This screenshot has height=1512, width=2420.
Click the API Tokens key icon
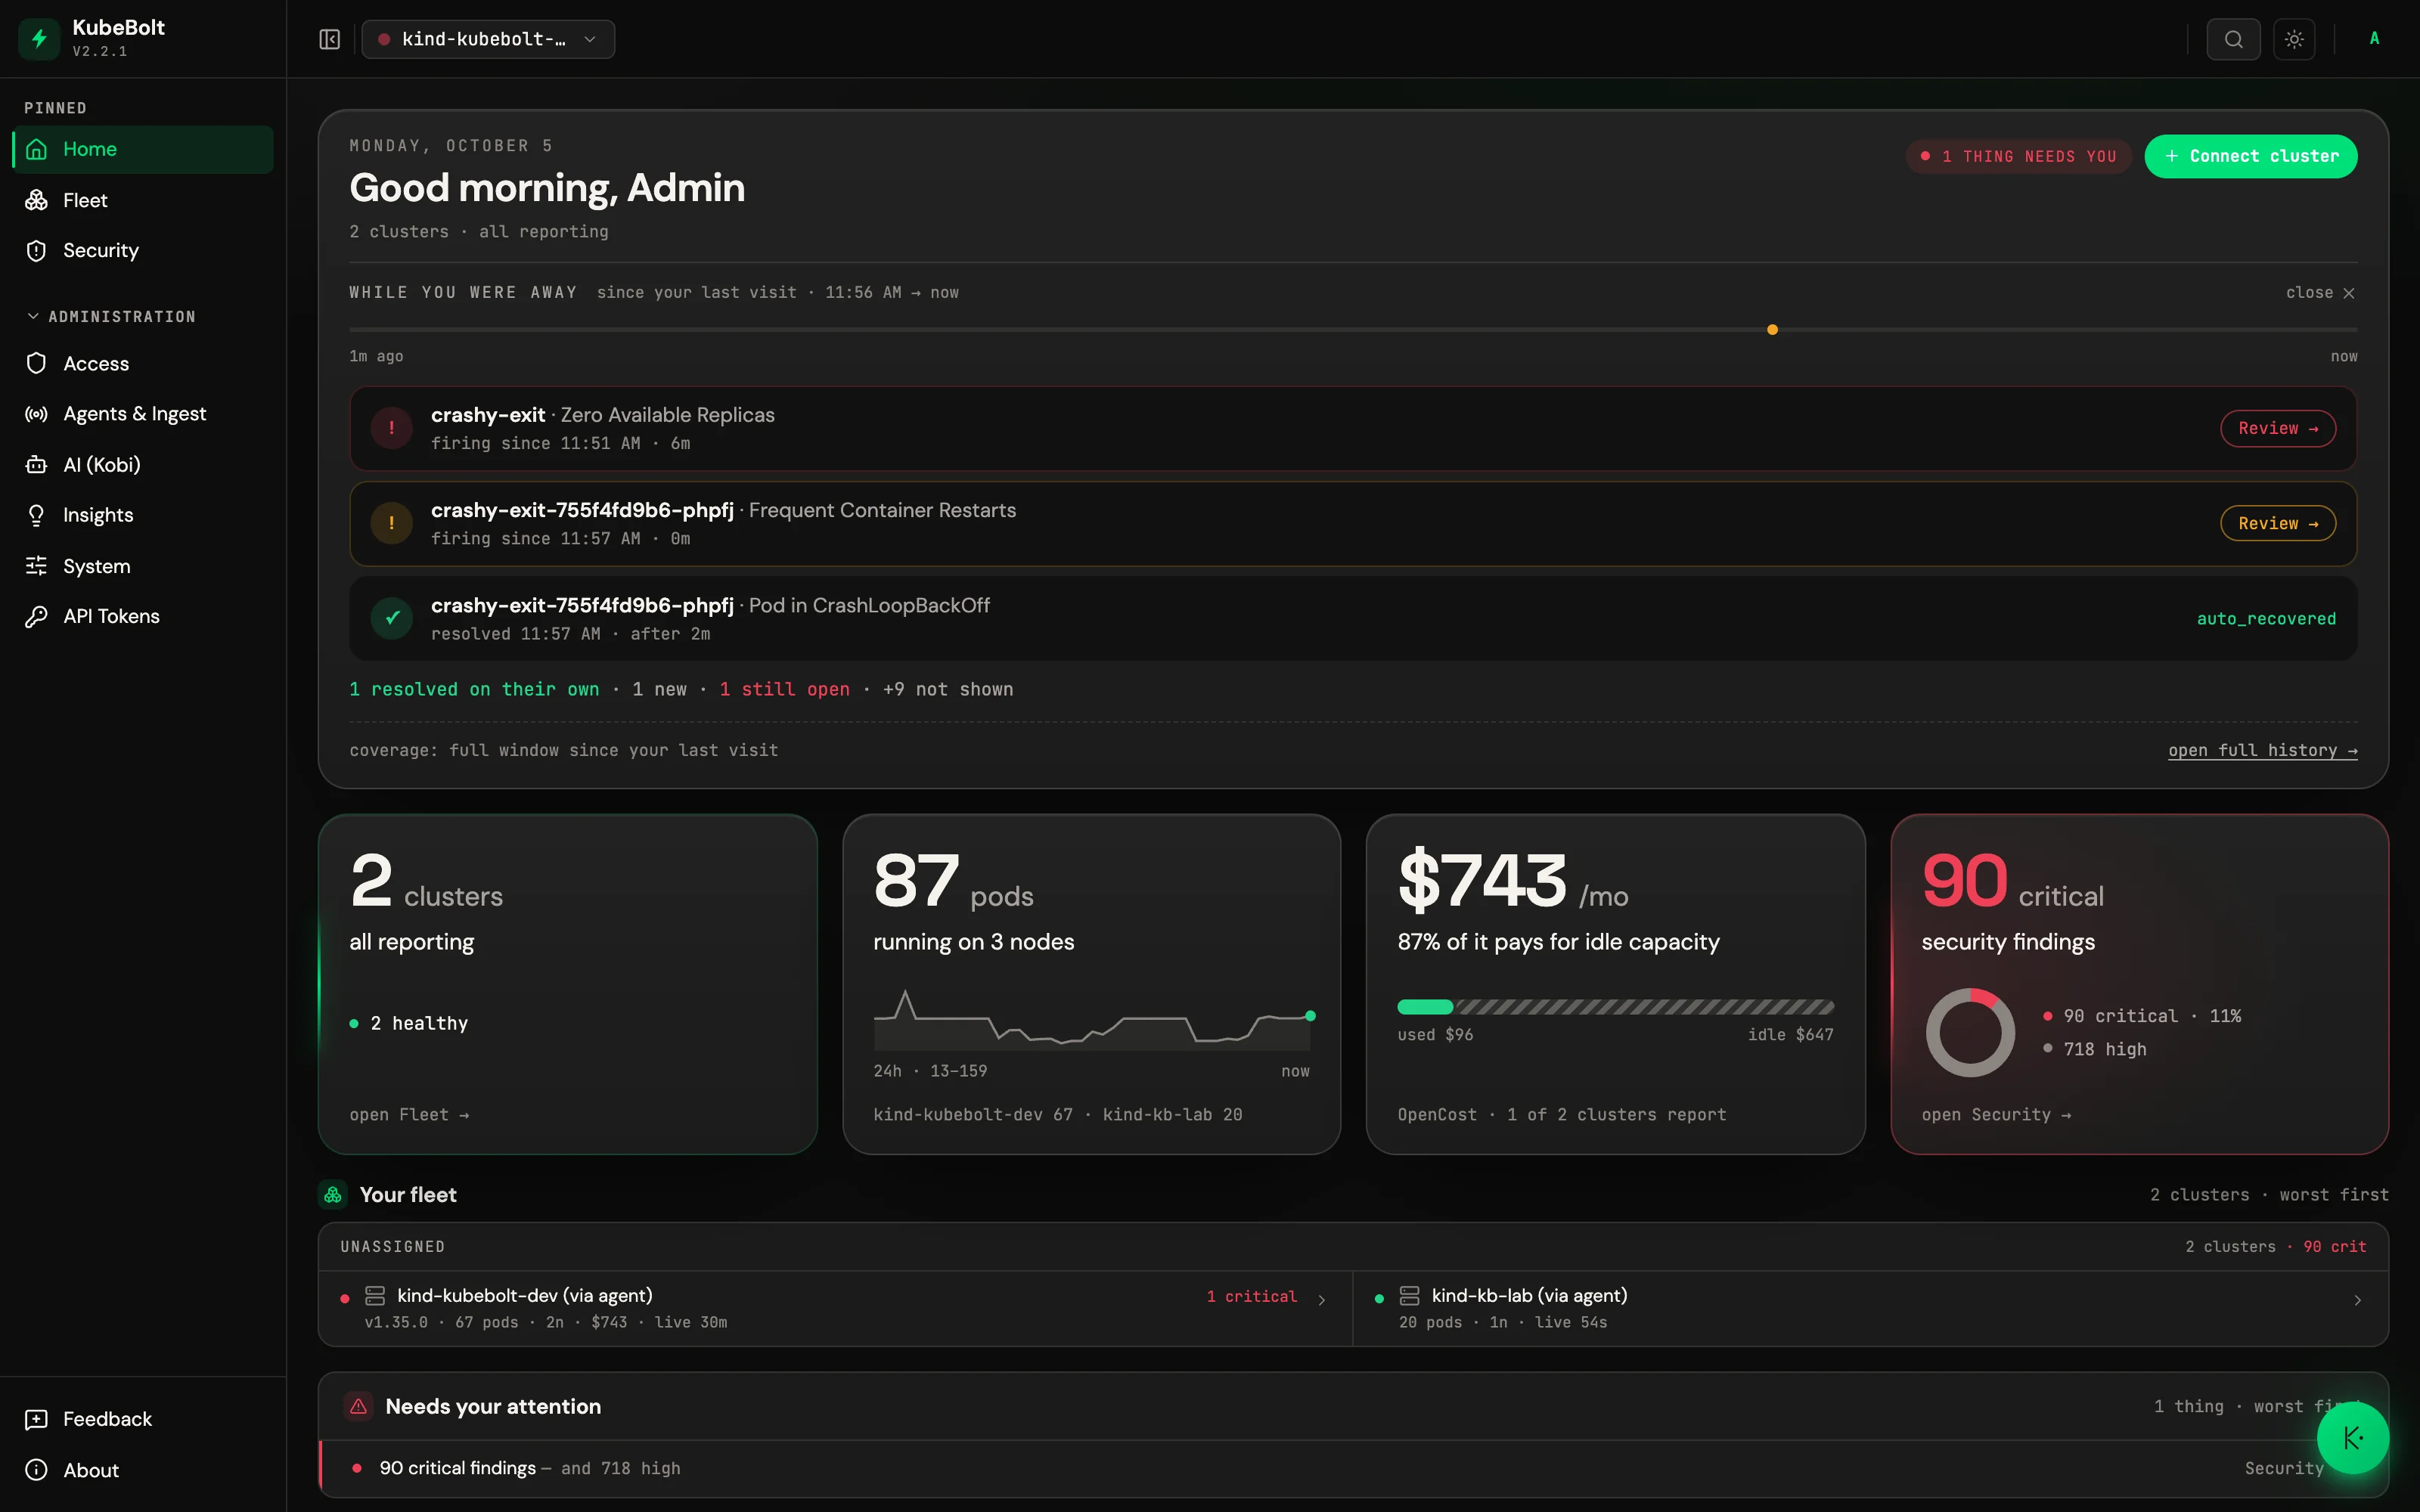tap(36, 616)
